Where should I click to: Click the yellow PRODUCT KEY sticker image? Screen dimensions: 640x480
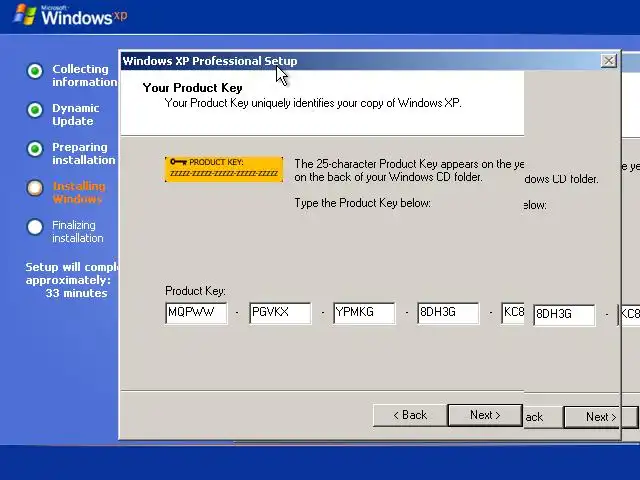coord(224,169)
